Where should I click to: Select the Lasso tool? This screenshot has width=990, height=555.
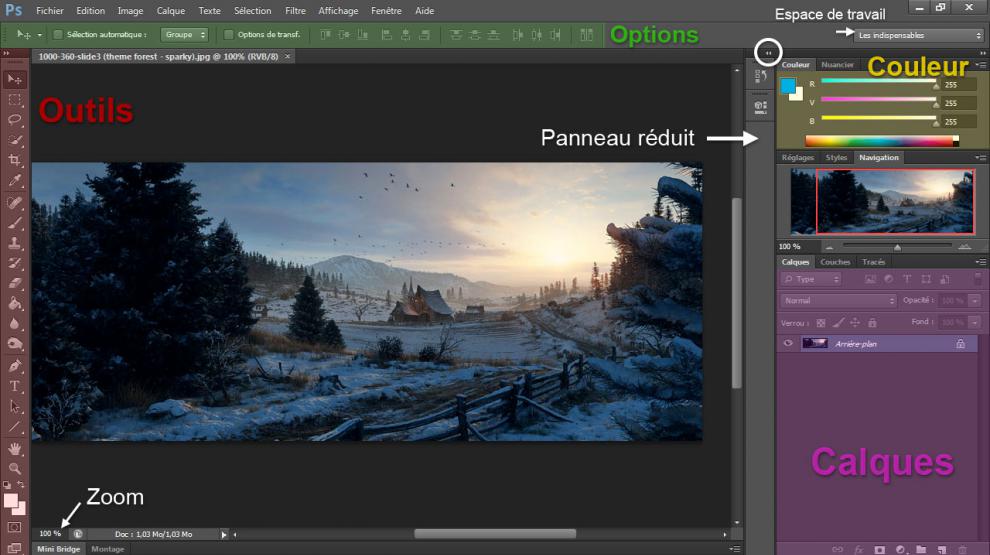[x=15, y=120]
